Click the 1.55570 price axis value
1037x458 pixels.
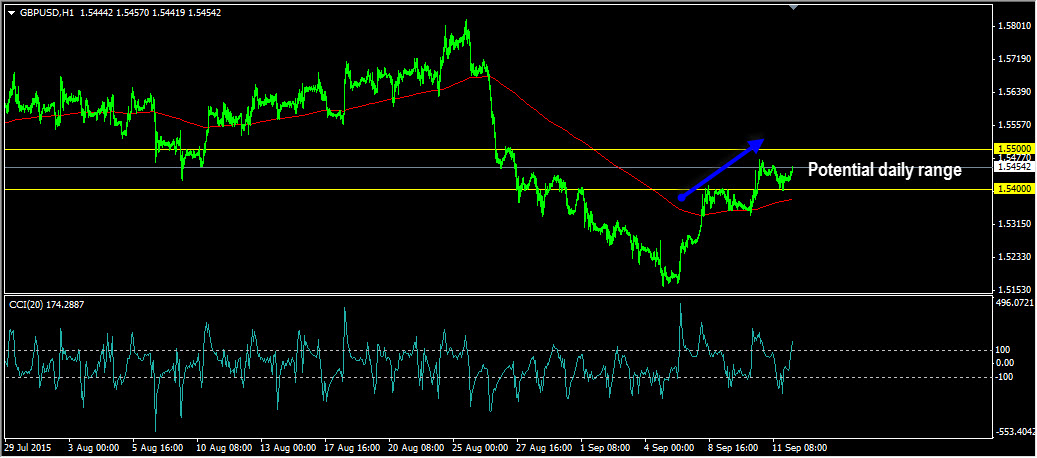pos(1015,125)
